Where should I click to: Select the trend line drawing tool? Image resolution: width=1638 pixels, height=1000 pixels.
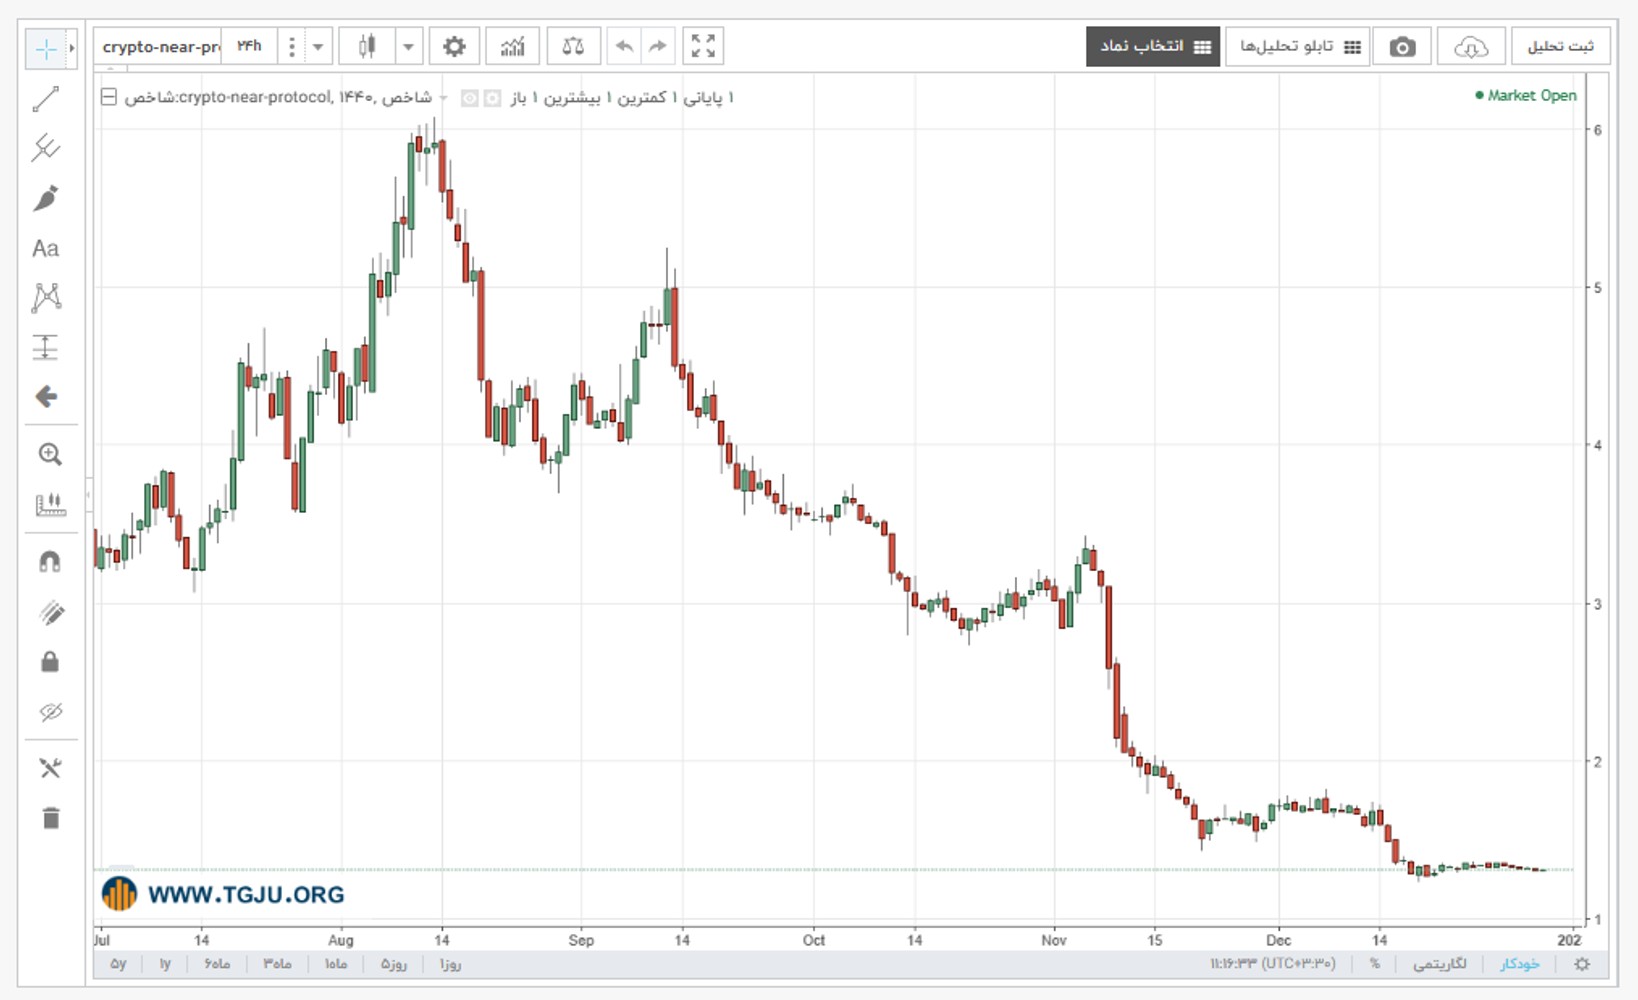click(46, 99)
